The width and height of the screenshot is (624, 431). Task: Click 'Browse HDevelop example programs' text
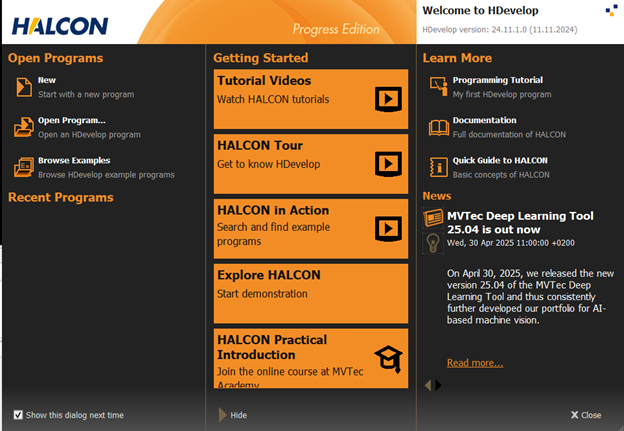click(106, 175)
